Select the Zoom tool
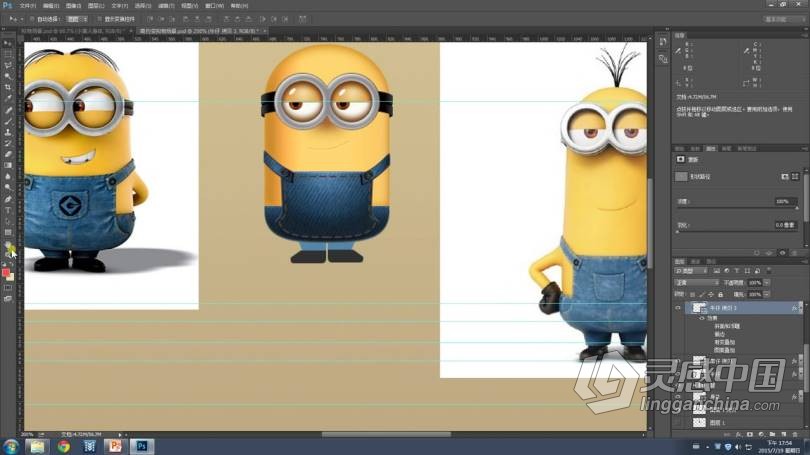 (x=8, y=254)
